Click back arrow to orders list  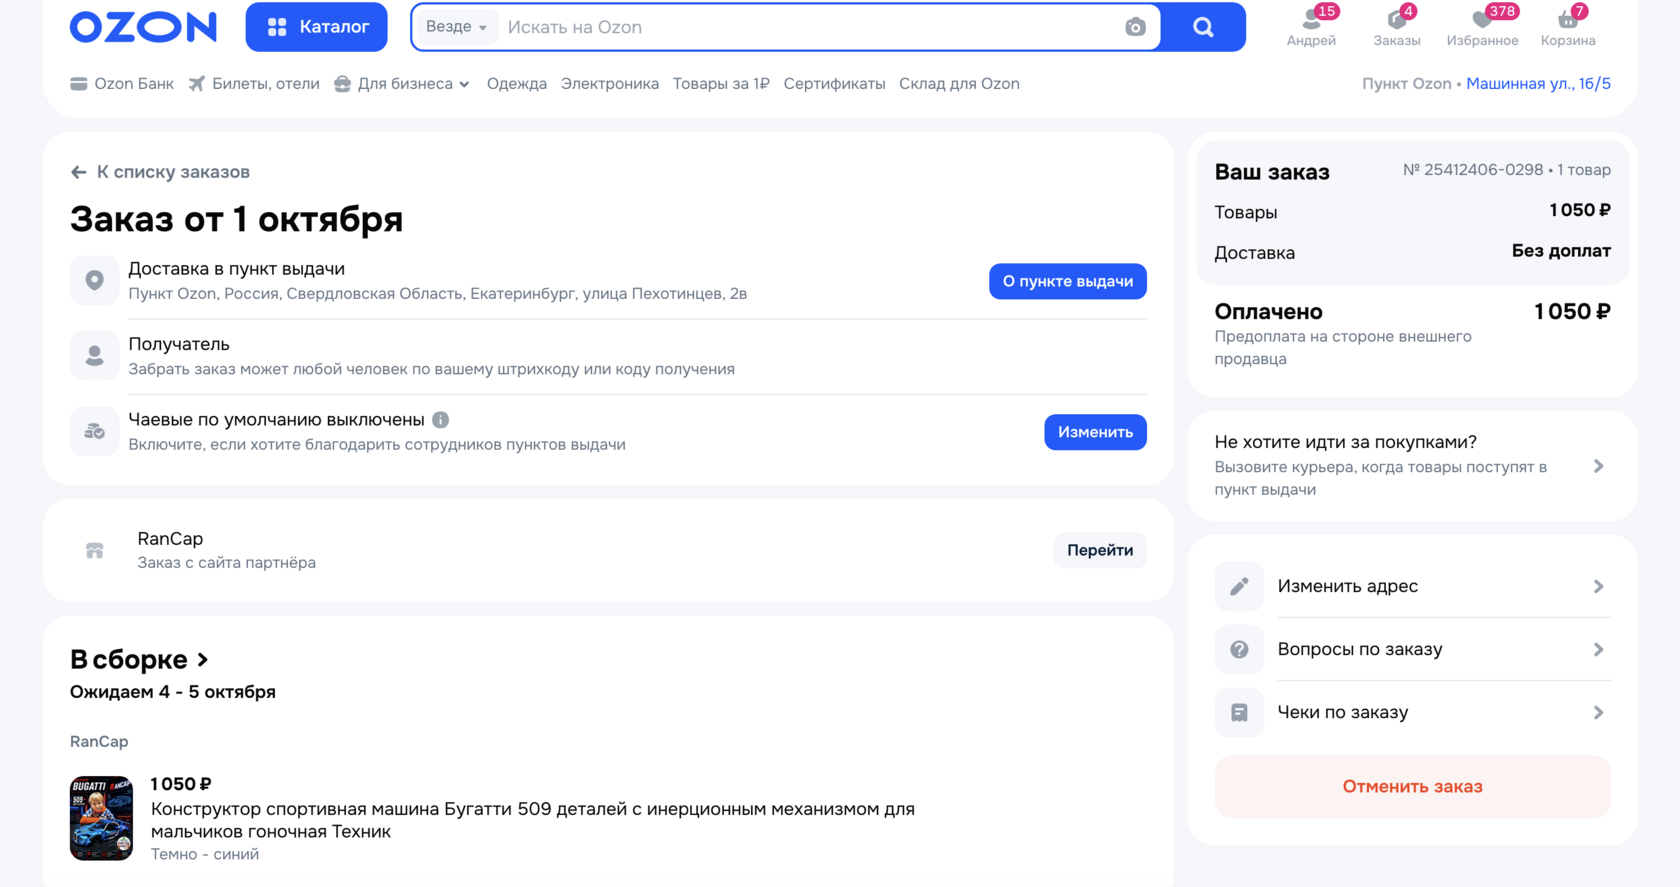coord(79,172)
